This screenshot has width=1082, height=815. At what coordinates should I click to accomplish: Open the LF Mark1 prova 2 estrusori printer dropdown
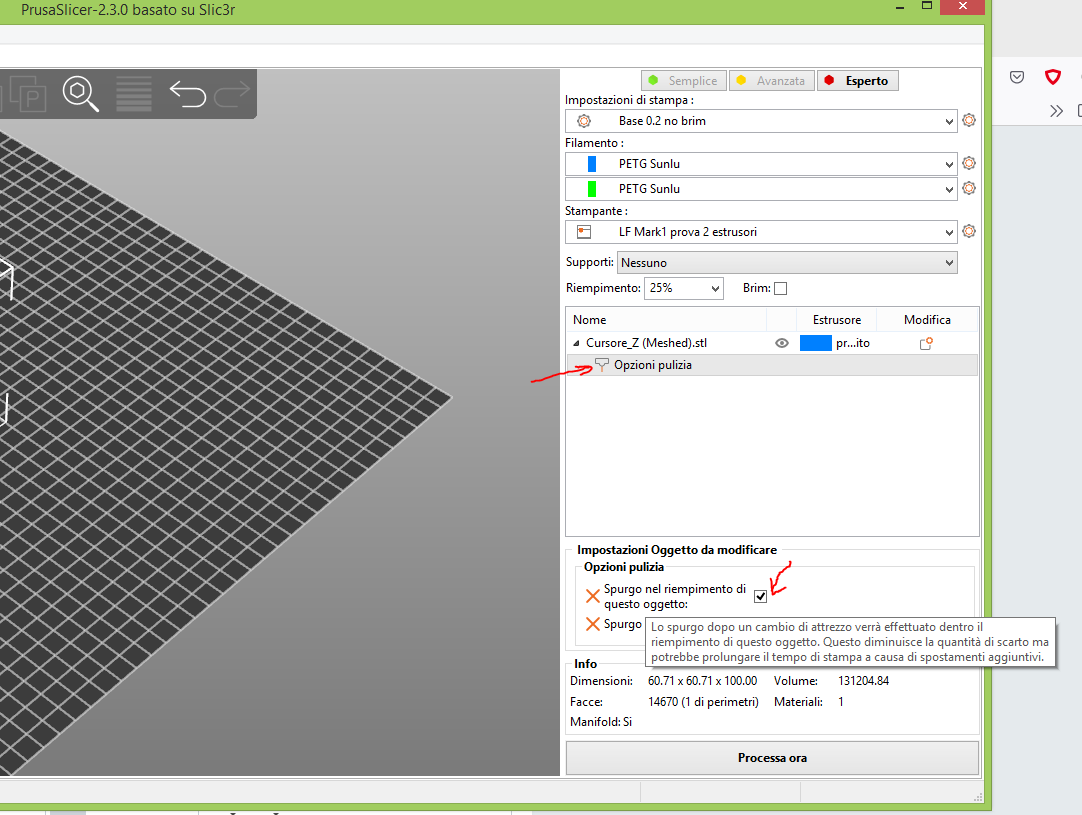[761, 232]
